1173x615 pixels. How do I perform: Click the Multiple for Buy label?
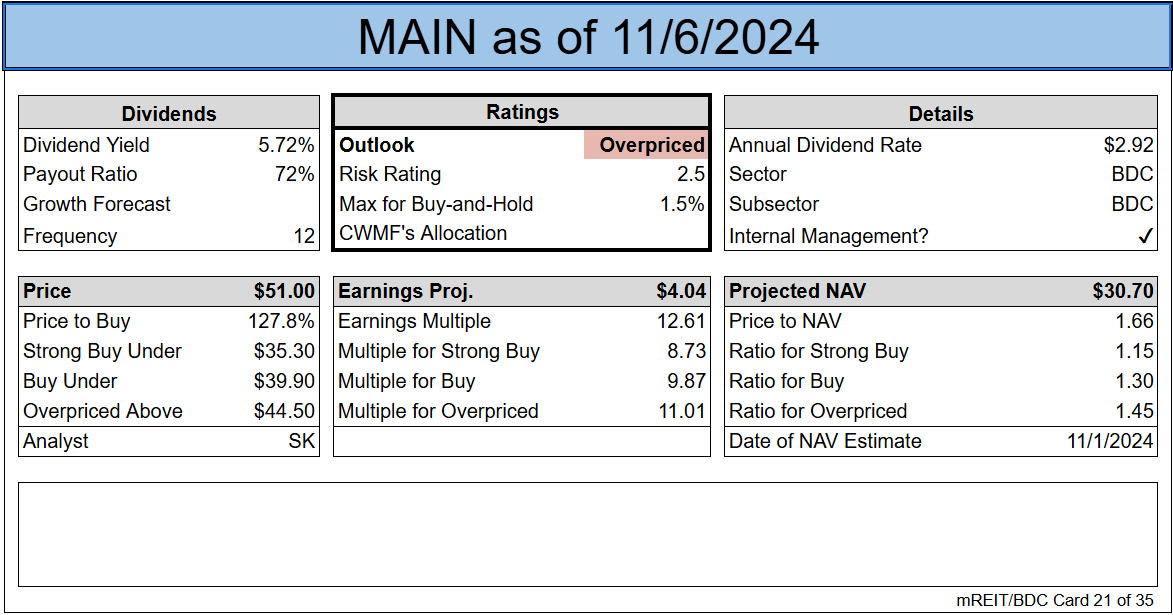[x=406, y=382]
